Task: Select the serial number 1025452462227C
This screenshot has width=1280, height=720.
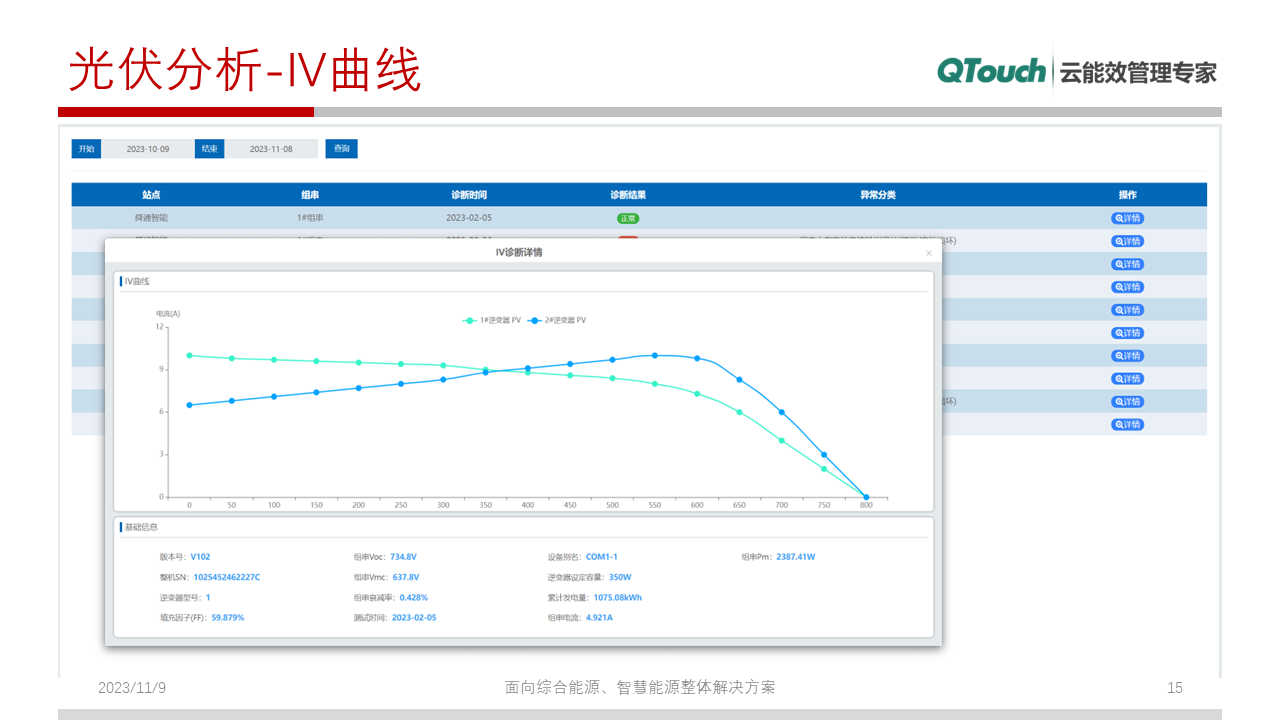Action: pos(227,577)
